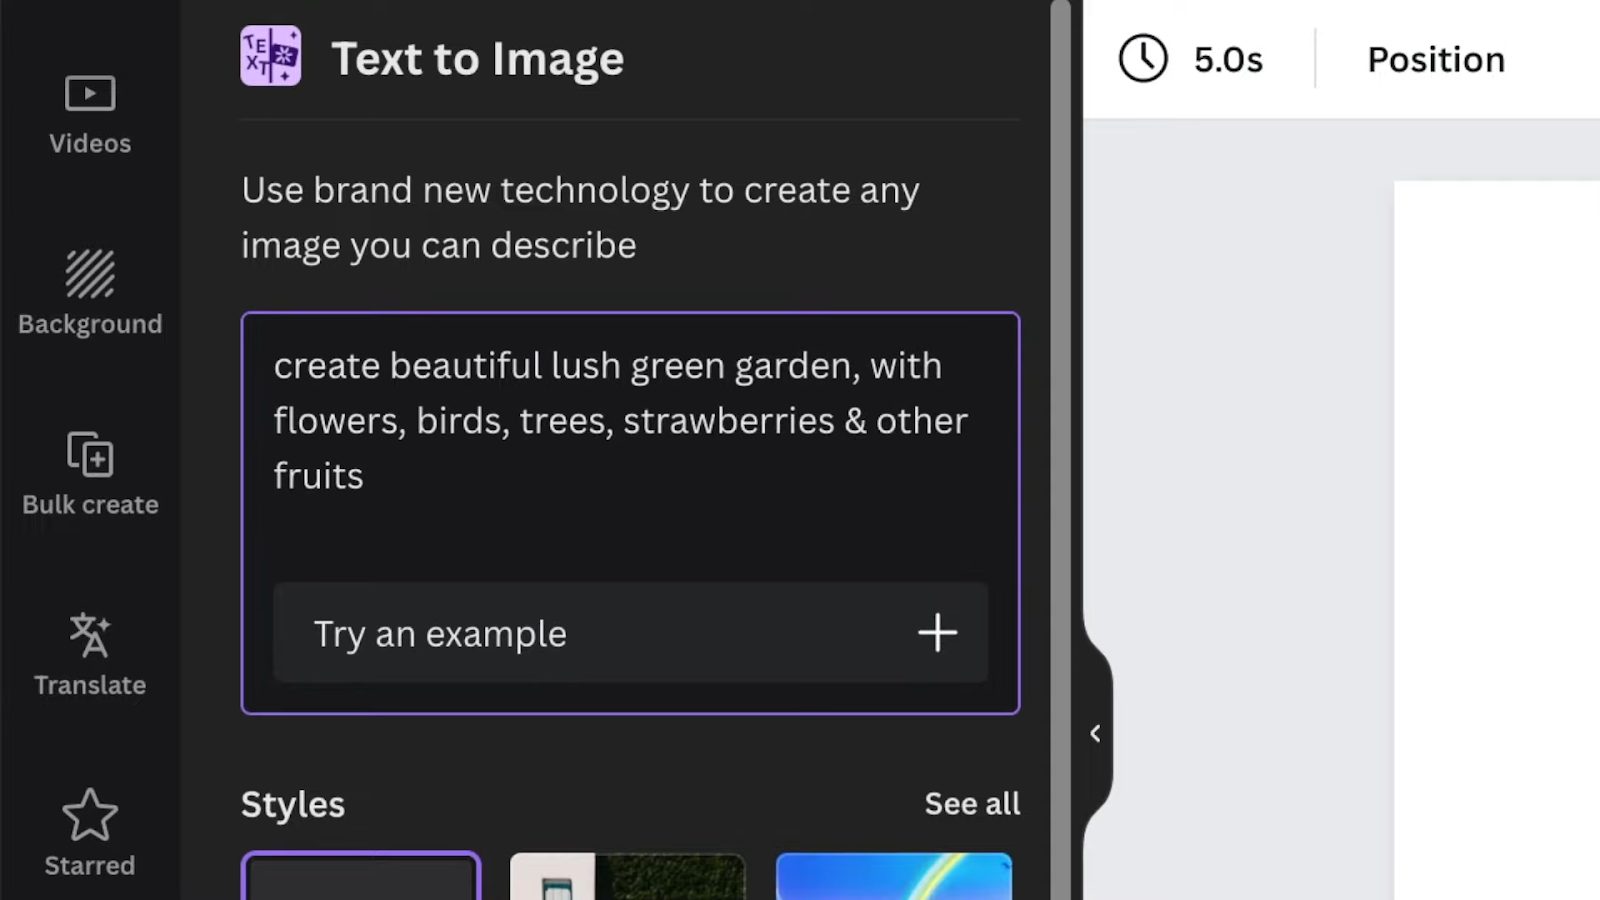This screenshot has width=1600, height=900.
Task: Open the Bulk create sidebar tool
Action: point(90,474)
